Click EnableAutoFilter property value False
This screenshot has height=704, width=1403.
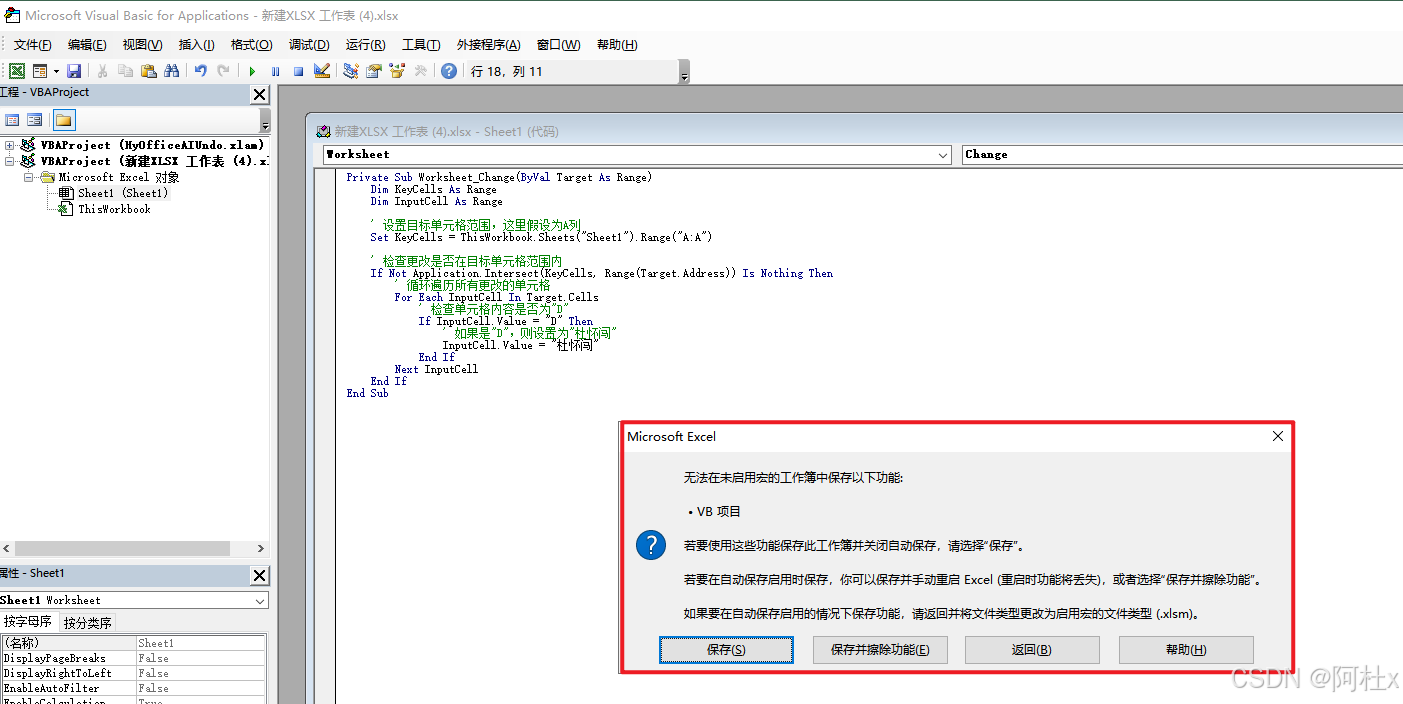coord(200,688)
